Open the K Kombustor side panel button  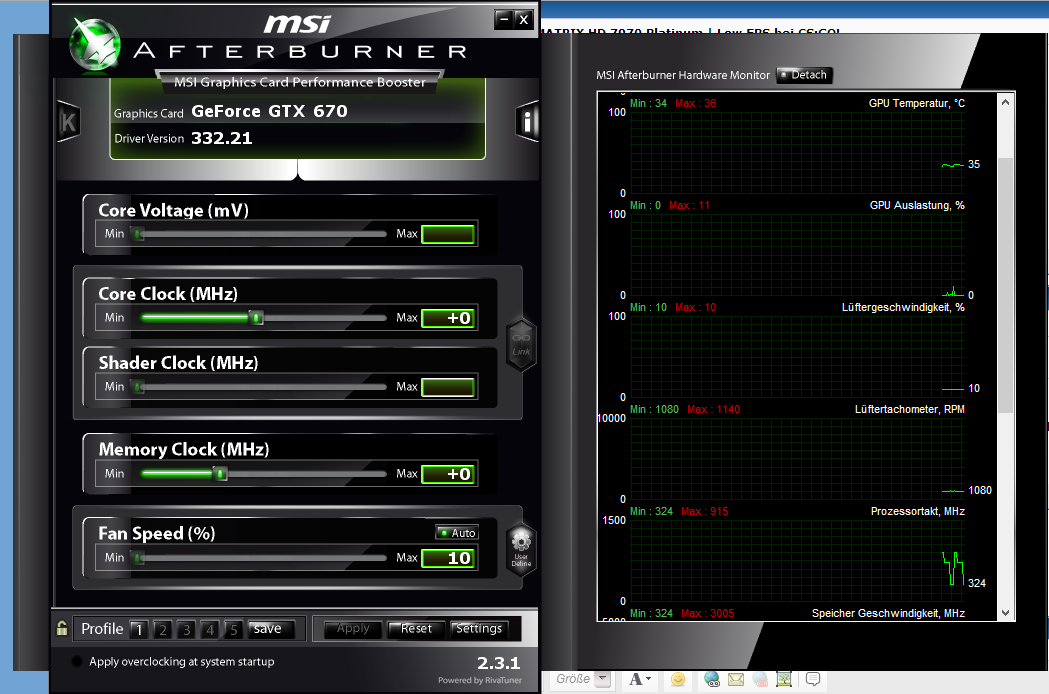point(68,121)
